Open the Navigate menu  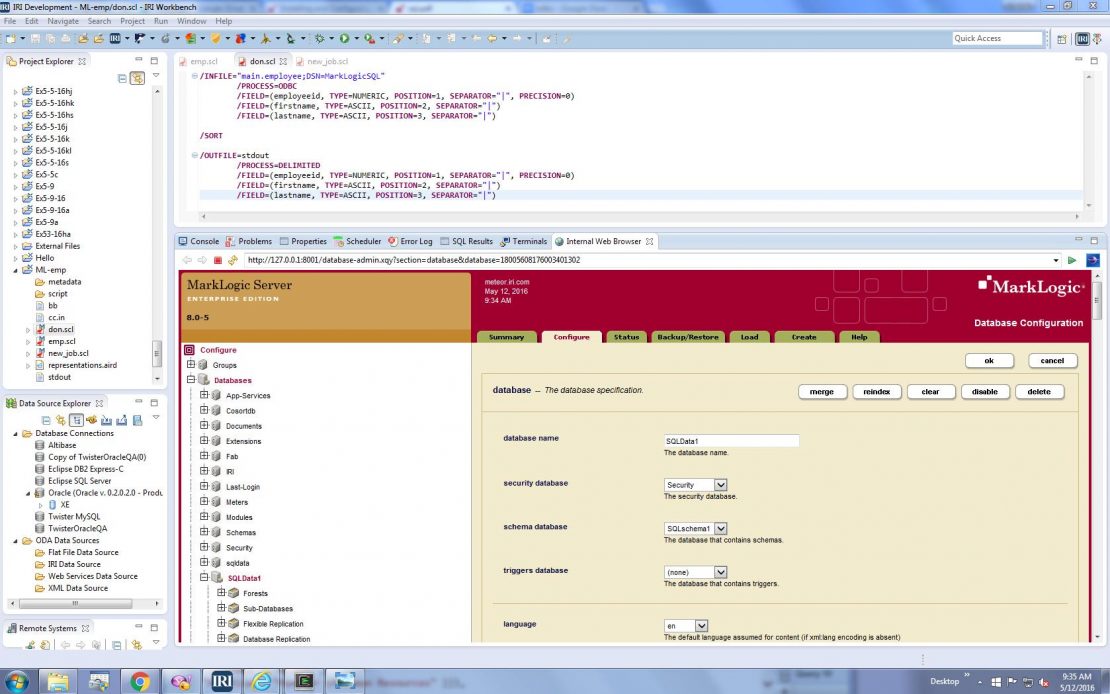pyautogui.click(x=63, y=21)
